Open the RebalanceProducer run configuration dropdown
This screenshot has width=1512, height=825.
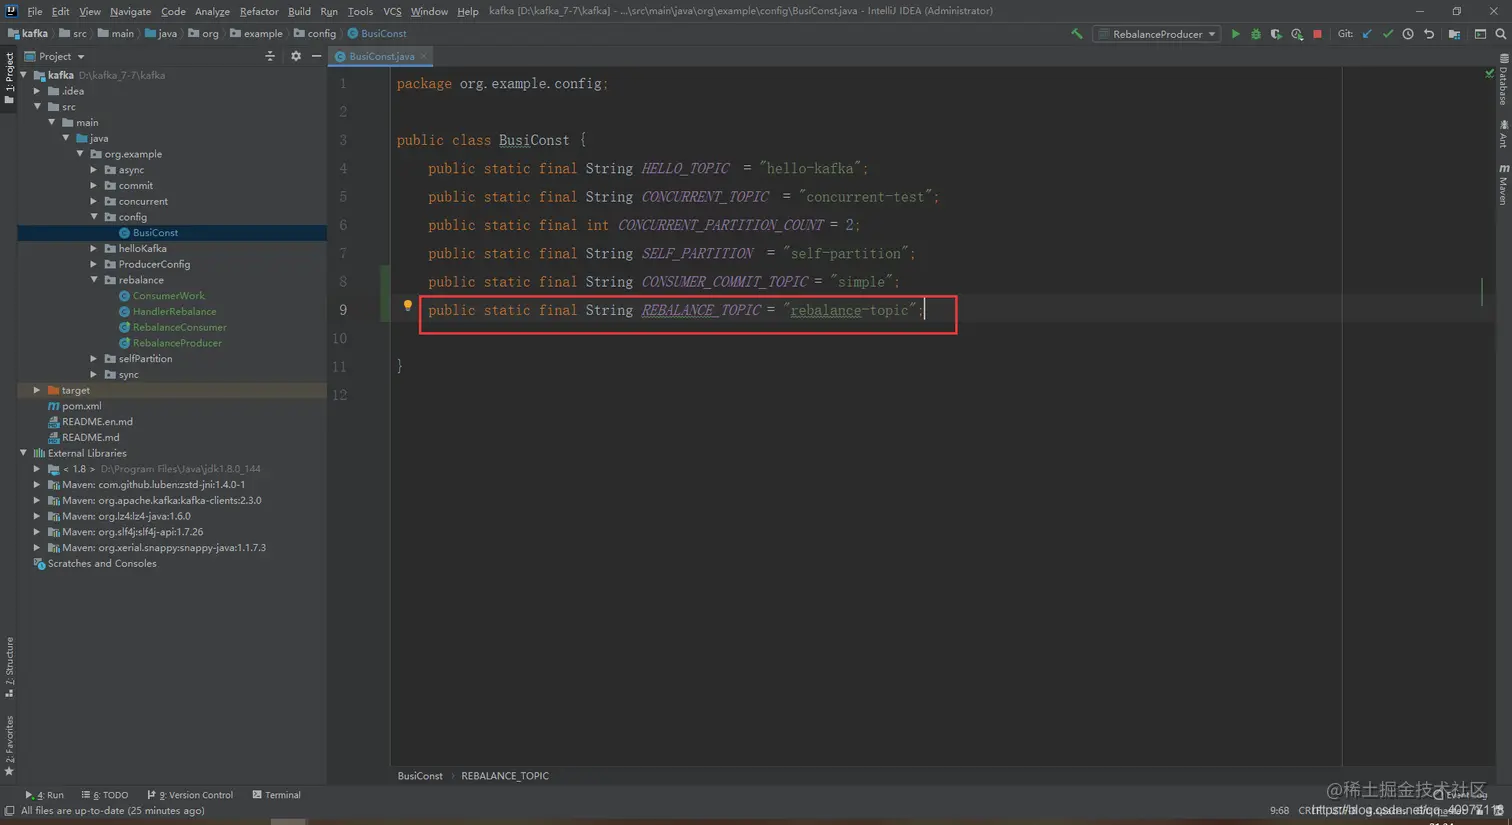point(1157,34)
